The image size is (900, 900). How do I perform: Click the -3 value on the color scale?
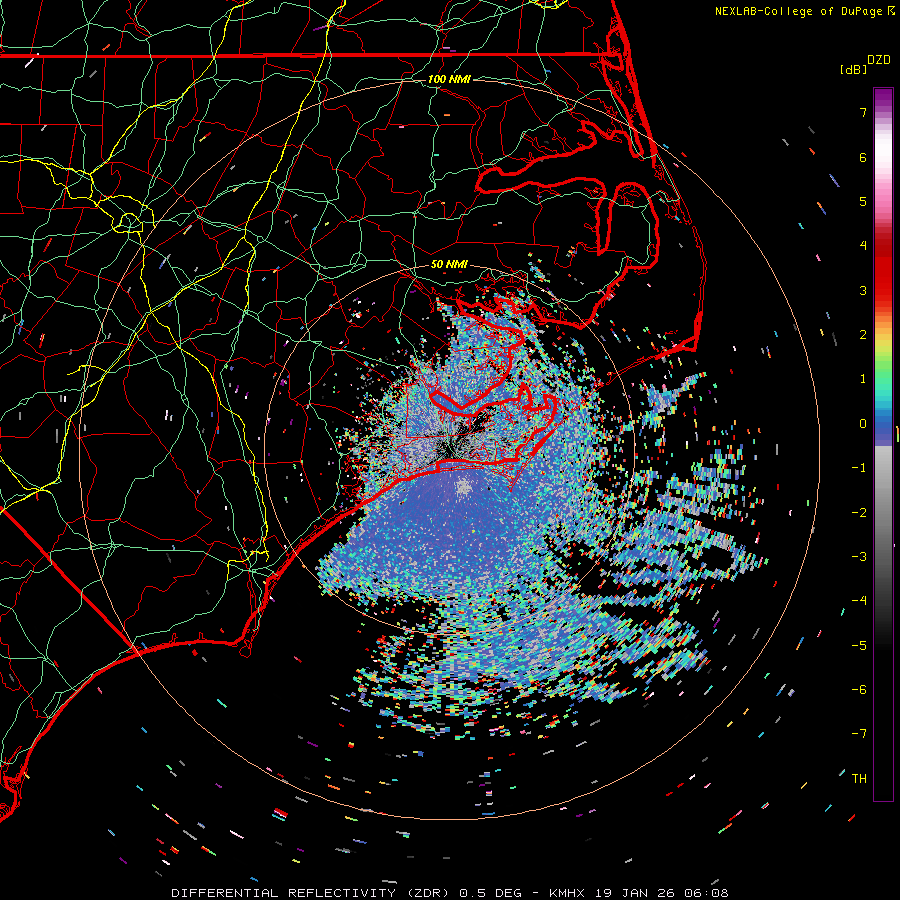click(859, 557)
